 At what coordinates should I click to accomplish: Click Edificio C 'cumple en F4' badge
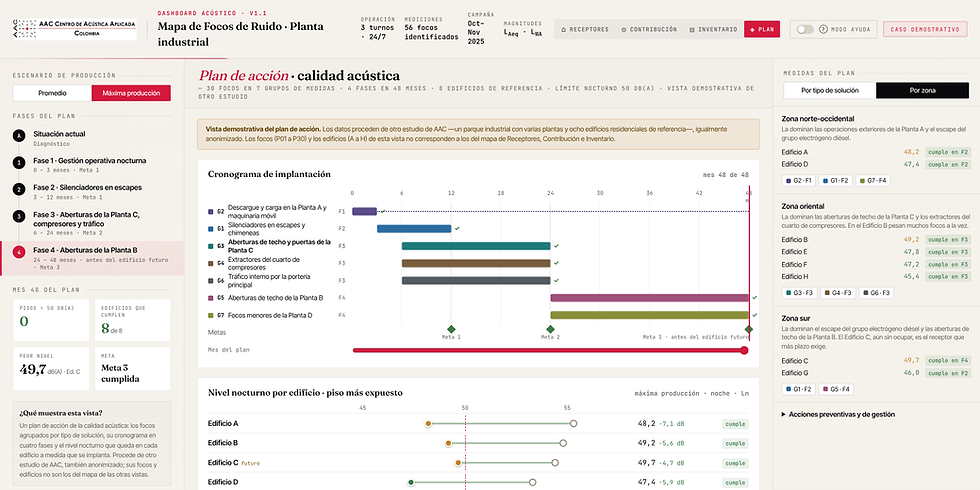pyautogui.click(x=948, y=361)
